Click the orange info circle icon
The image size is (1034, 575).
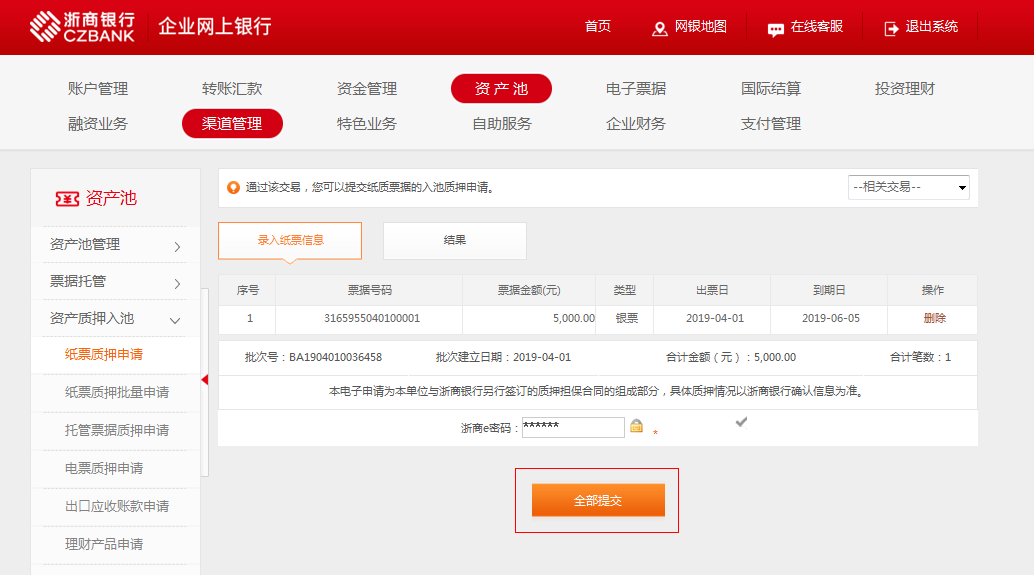[233, 187]
